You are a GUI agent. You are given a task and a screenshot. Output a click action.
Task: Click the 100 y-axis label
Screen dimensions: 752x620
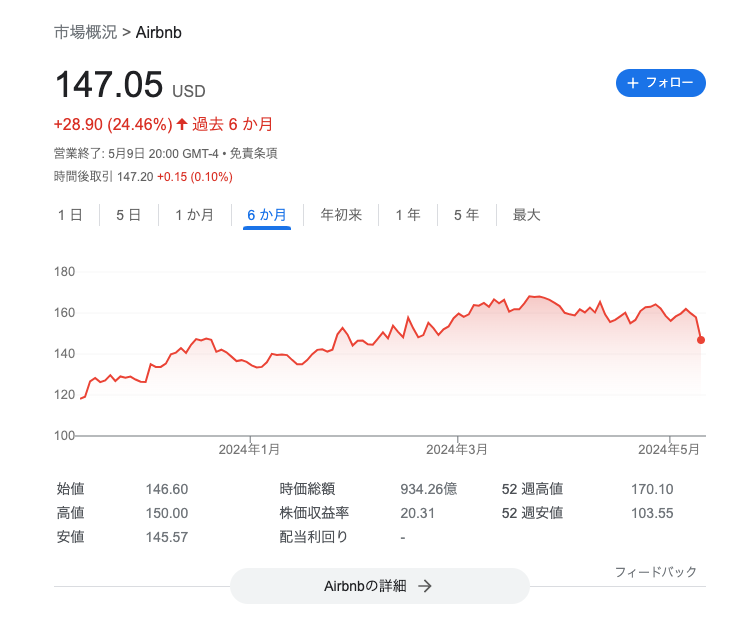(x=64, y=435)
